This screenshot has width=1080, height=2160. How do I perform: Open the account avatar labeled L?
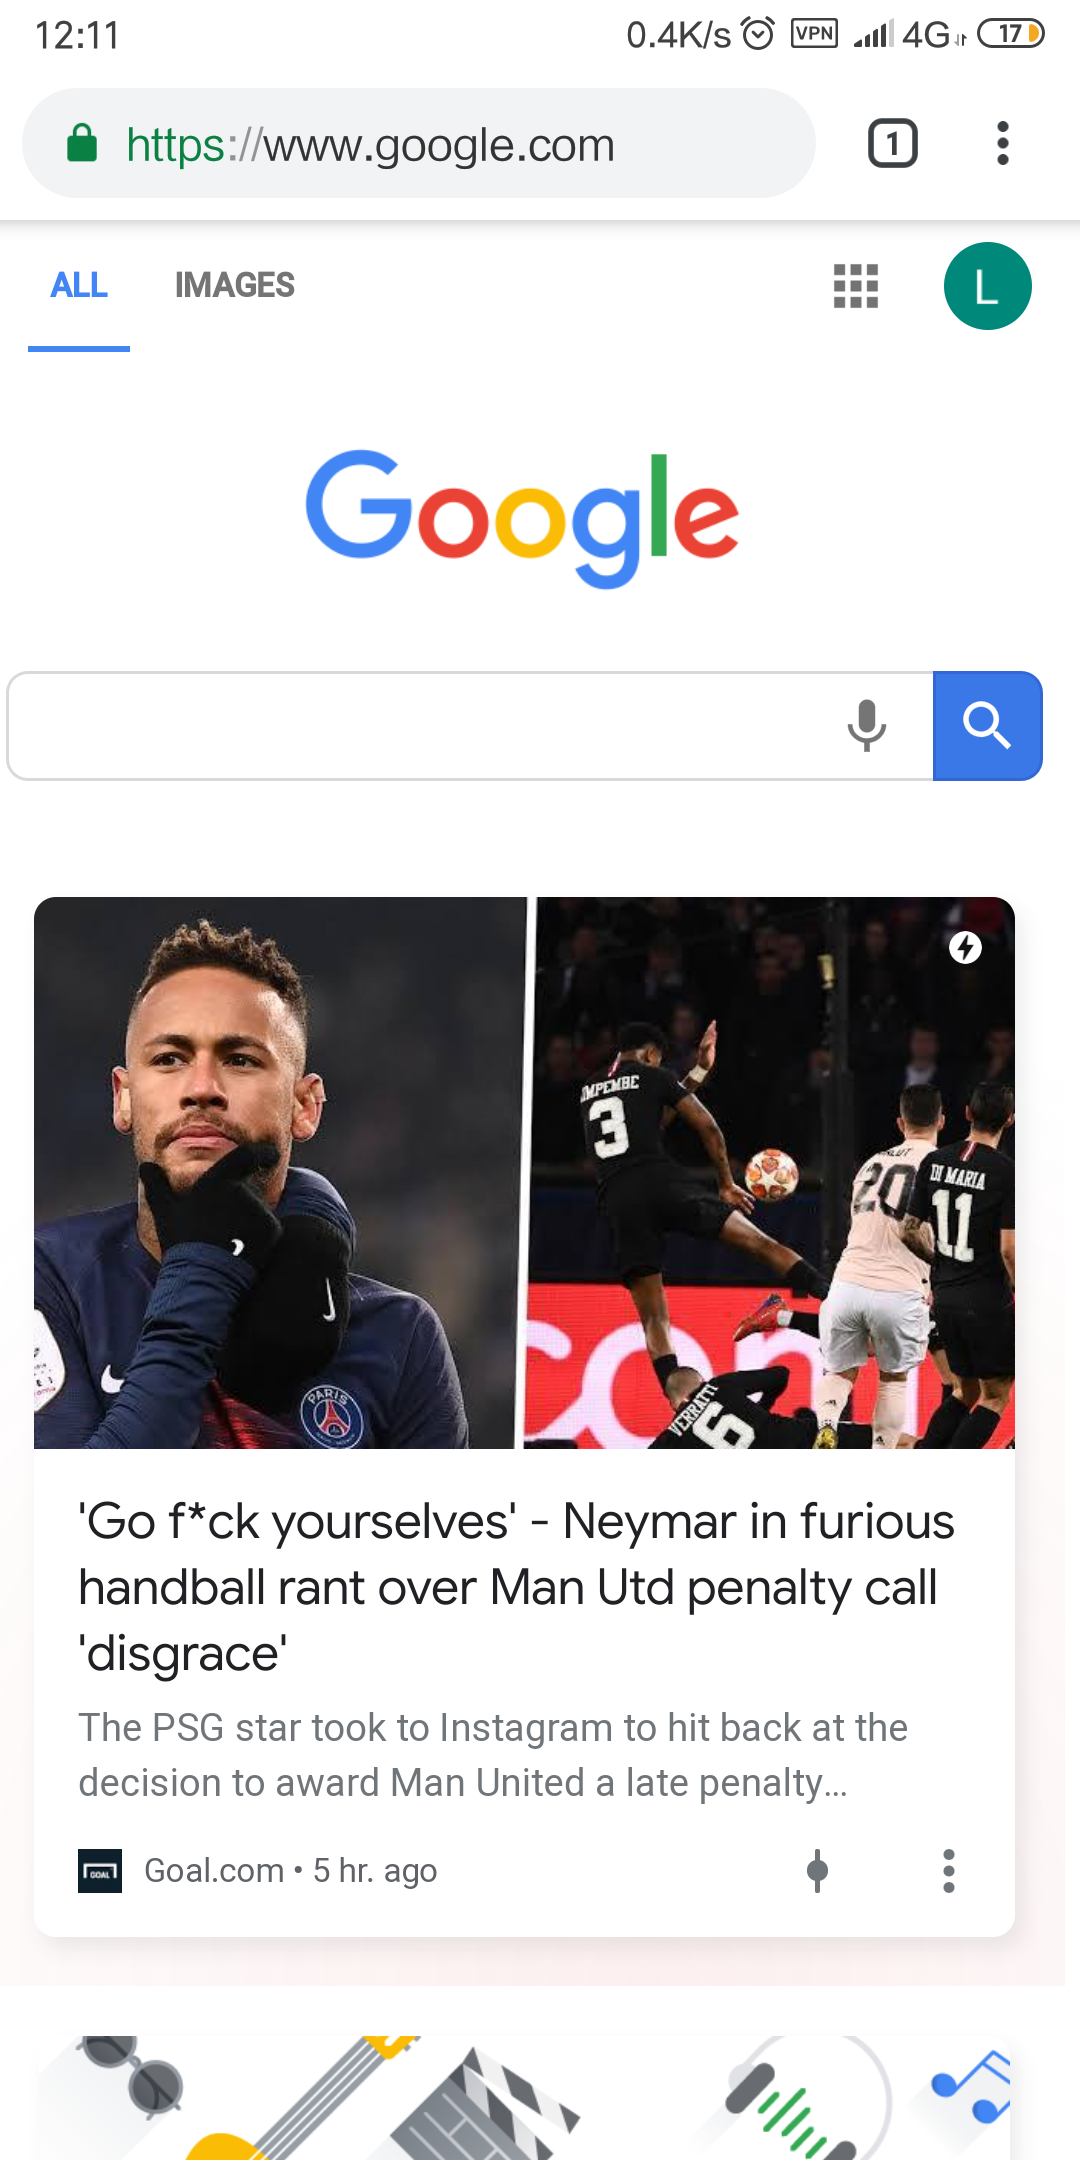click(987, 286)
